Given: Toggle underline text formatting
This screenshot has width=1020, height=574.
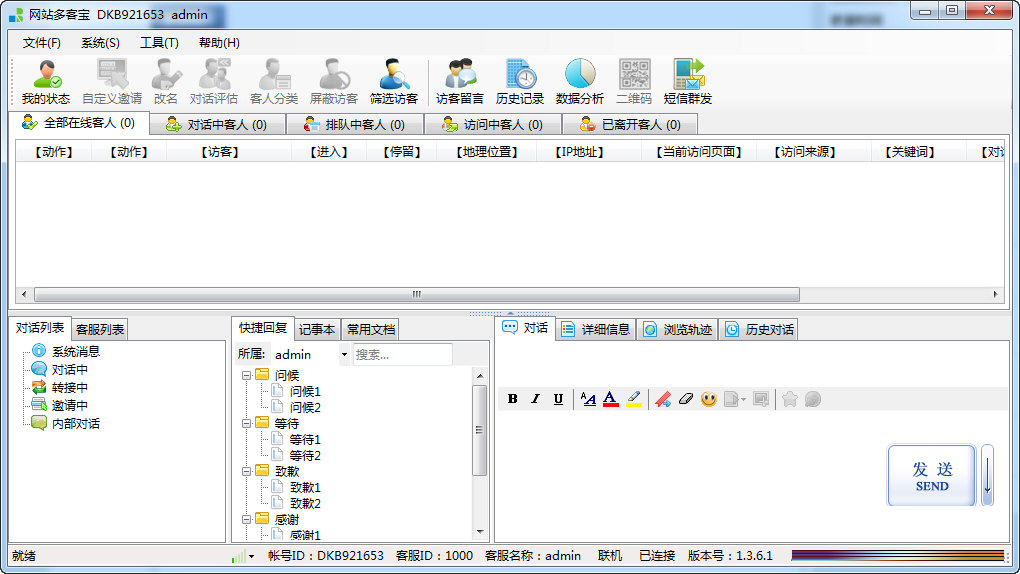Looking at the screenshot, I should coord(558,399).
